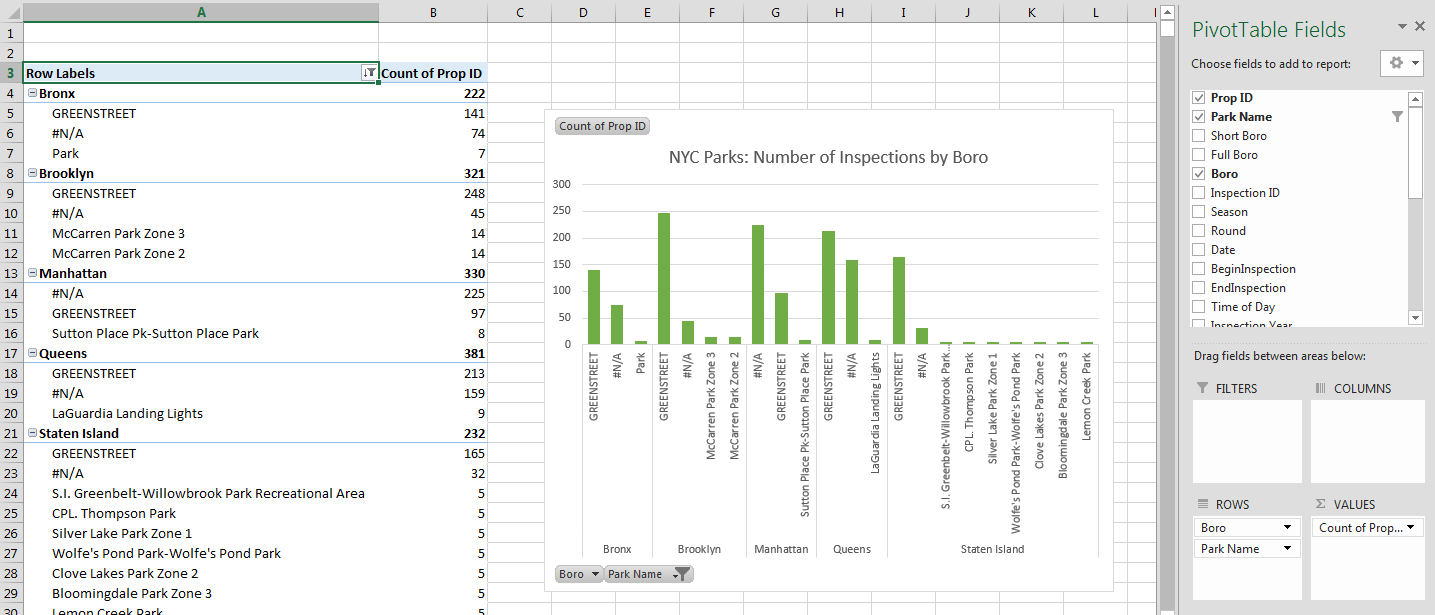The height and width of the screenshot is (615, 1435).
Task: Select the Wolfe's Pond Park row label cell
Action: 201,553
